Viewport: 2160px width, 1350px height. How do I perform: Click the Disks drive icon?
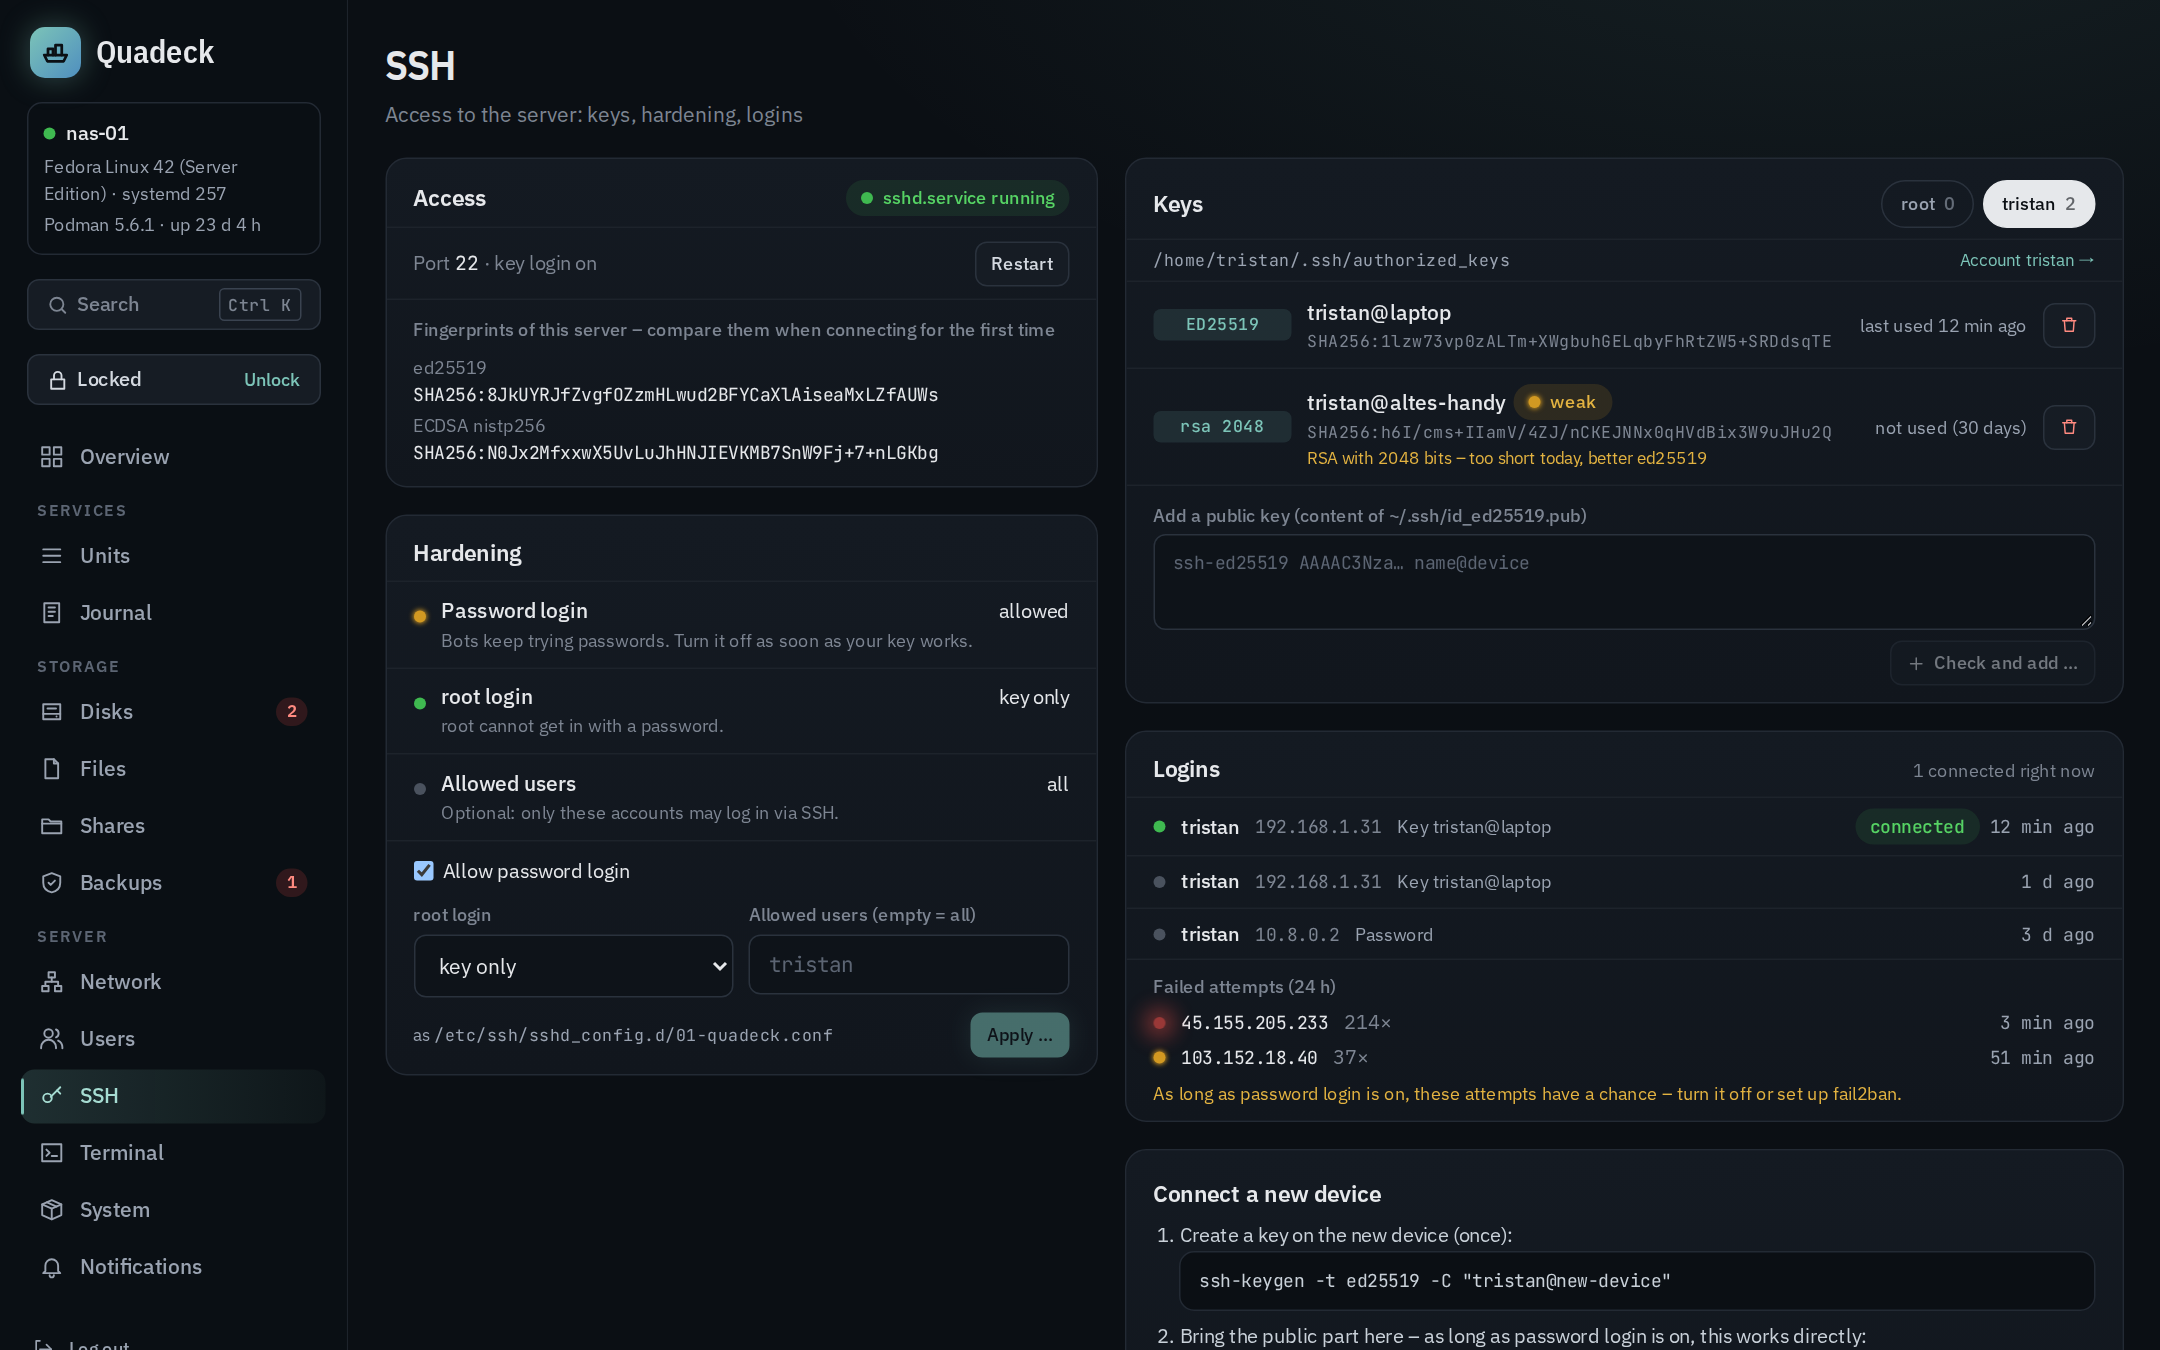(52, 712)
